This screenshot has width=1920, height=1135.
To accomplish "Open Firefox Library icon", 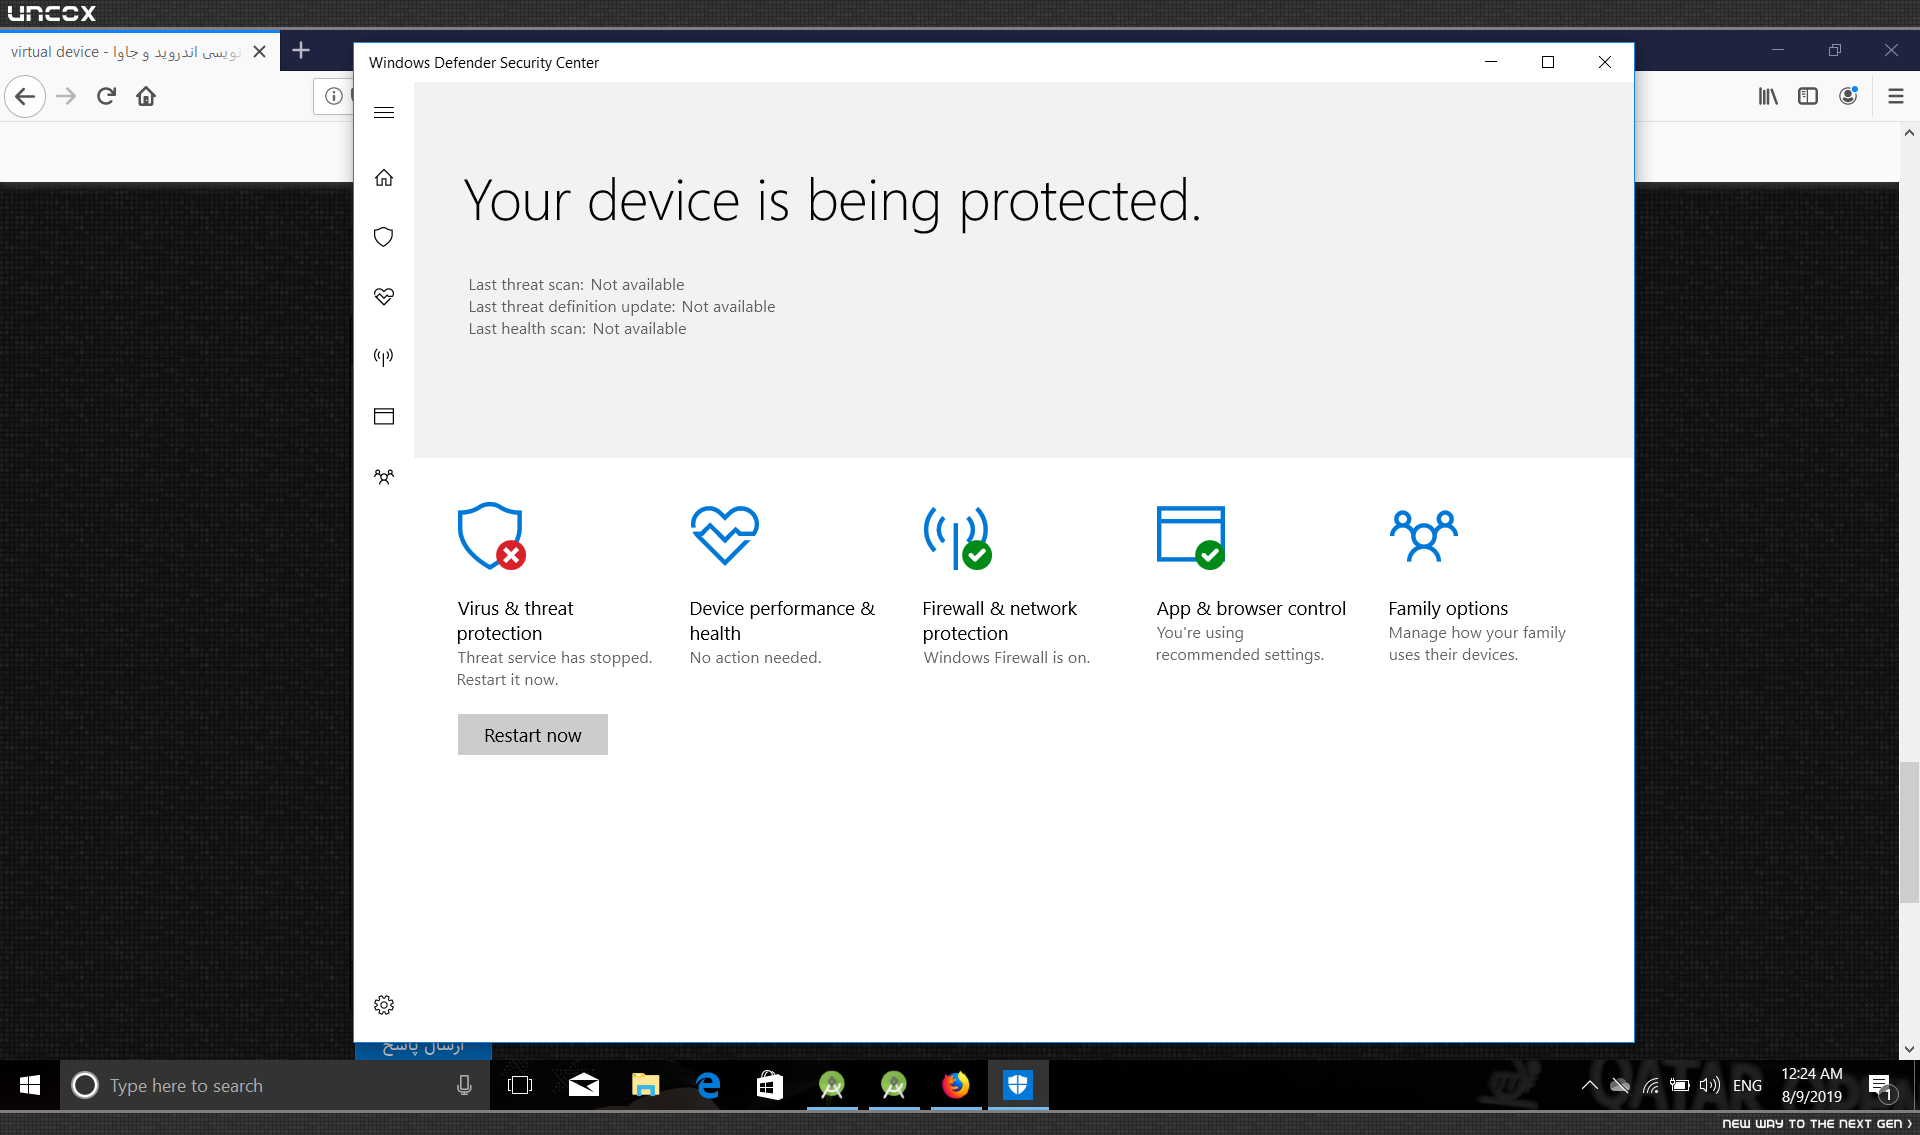I will (1768, 96).
